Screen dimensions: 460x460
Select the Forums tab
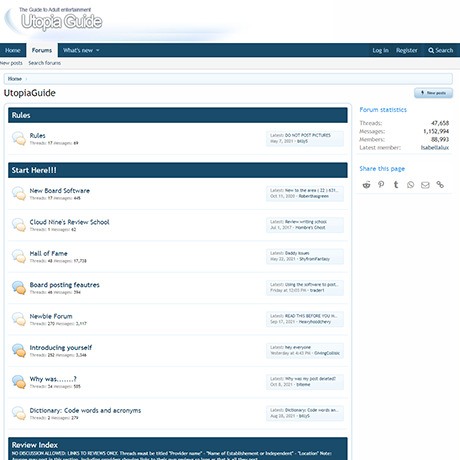[x=42, y=50]
